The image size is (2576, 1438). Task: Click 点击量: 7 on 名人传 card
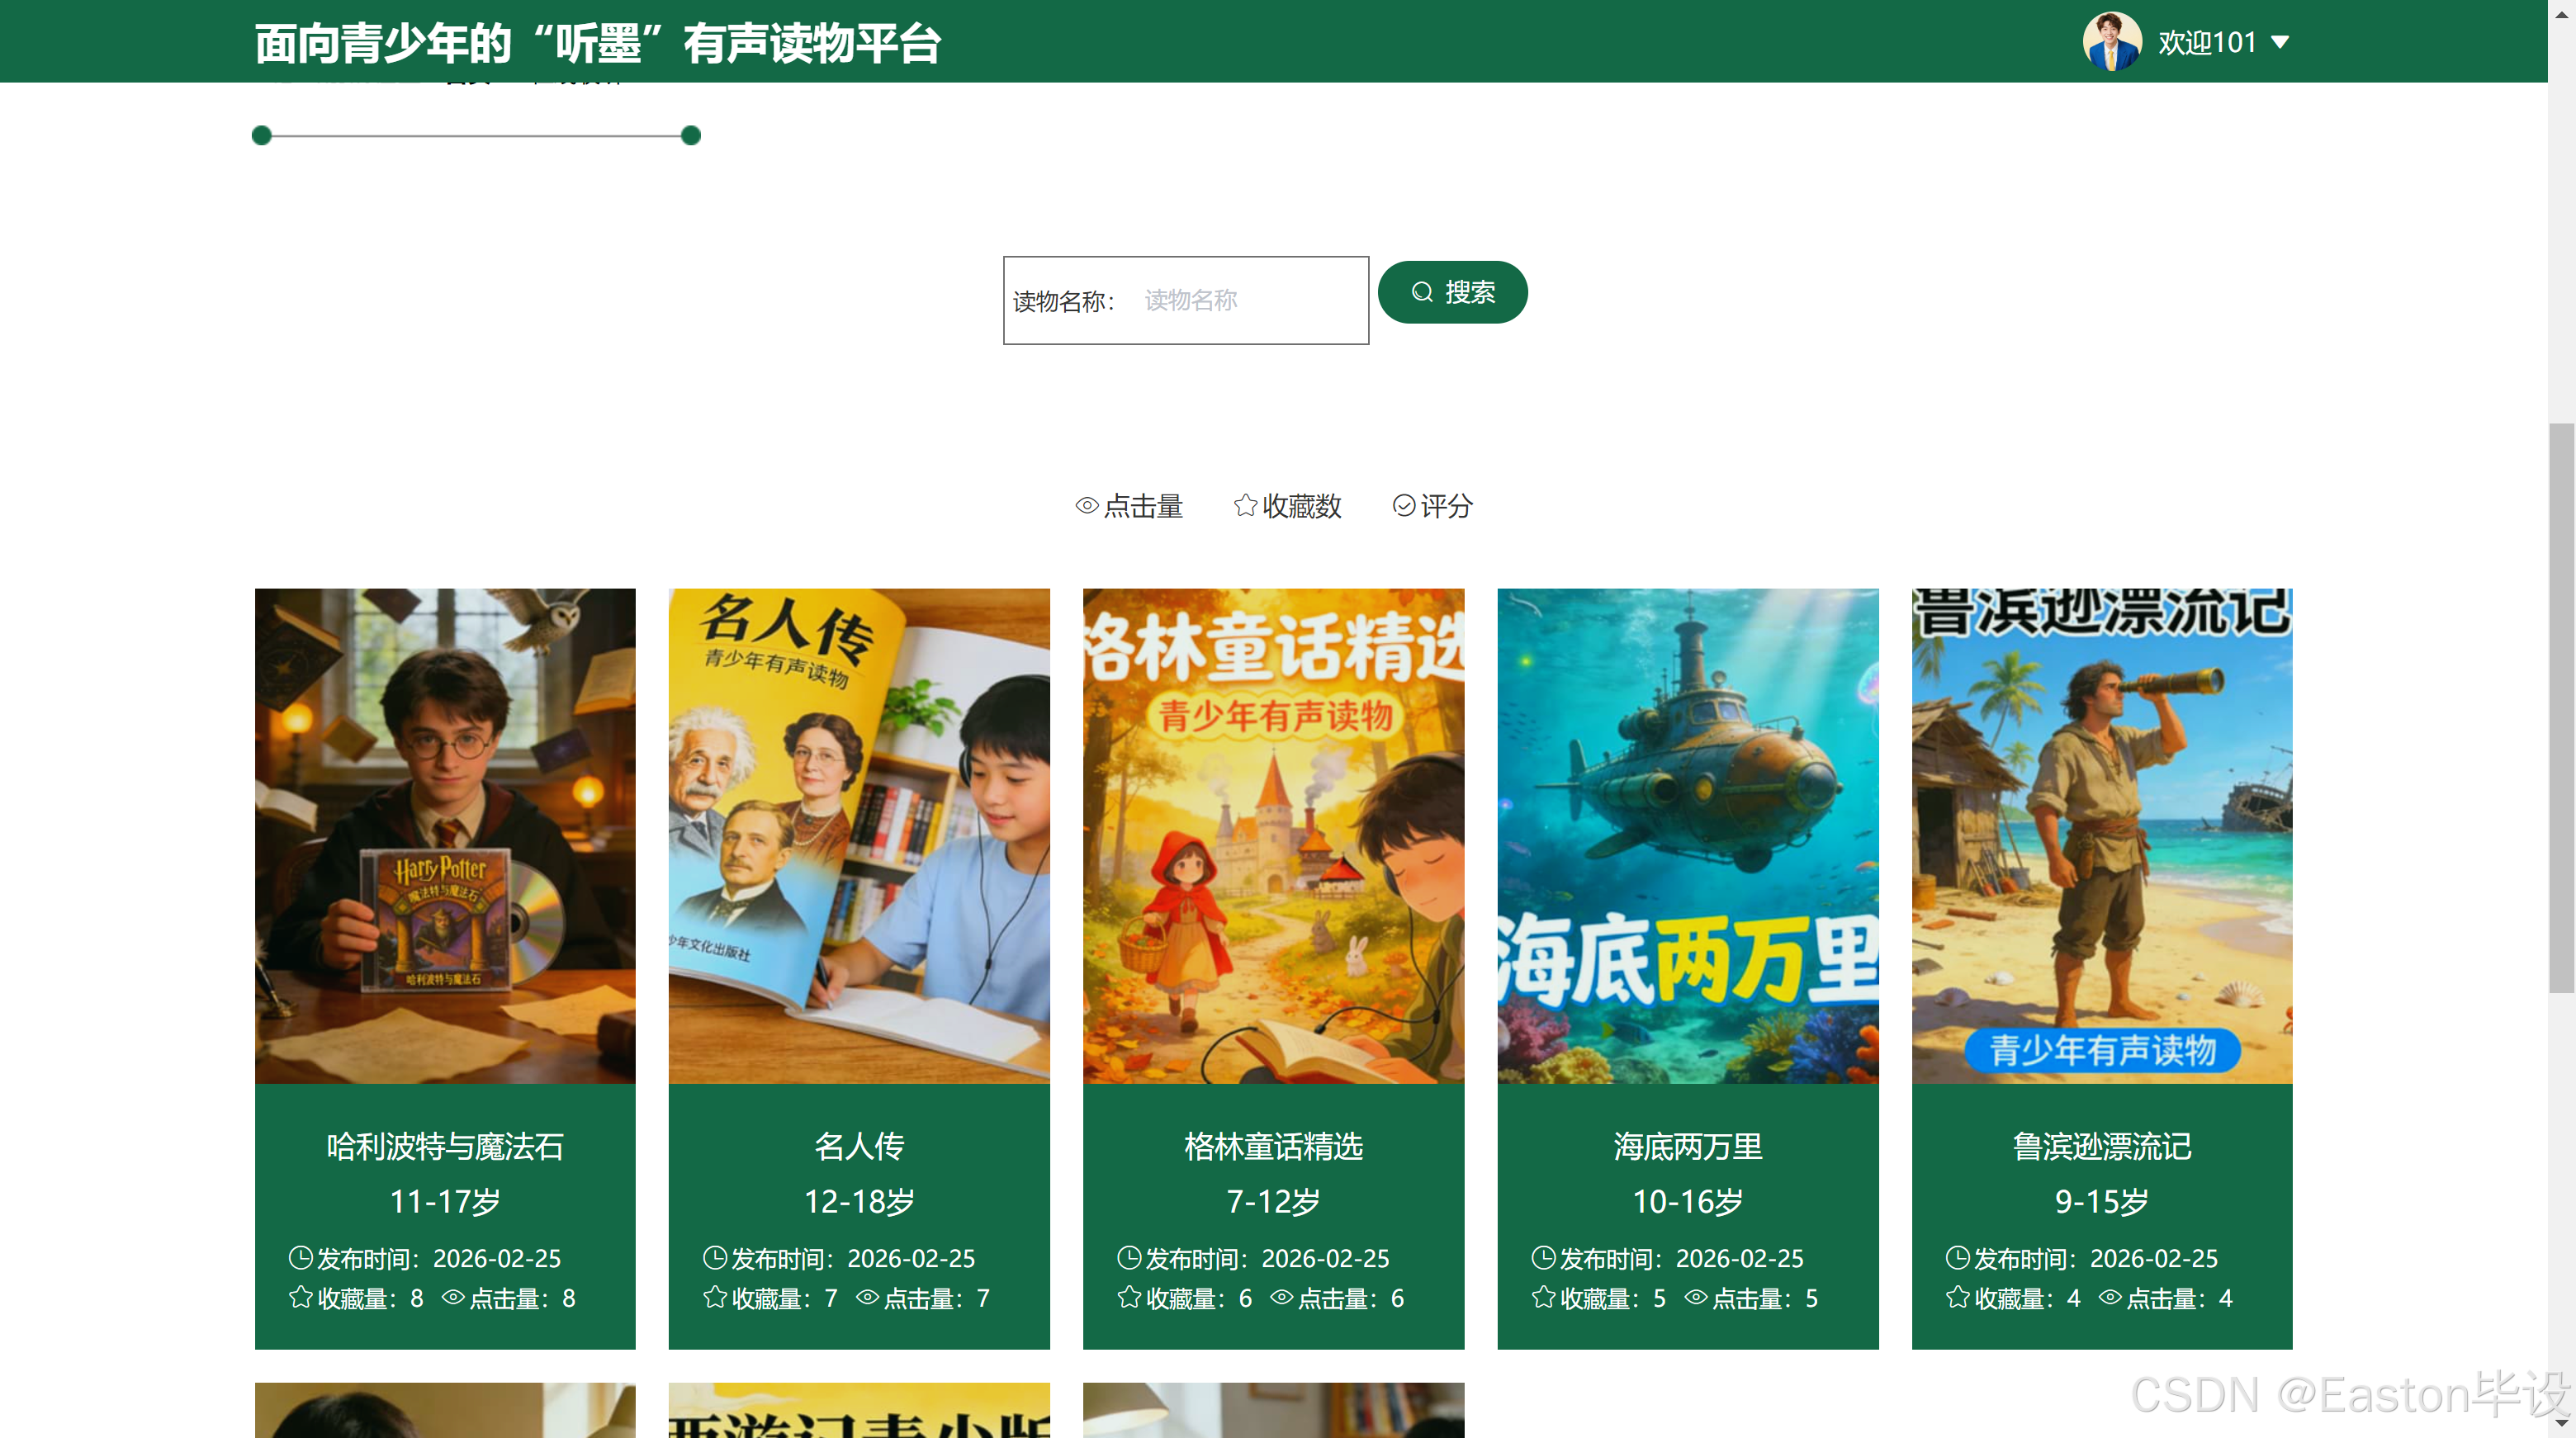[x=923, y=1298]
